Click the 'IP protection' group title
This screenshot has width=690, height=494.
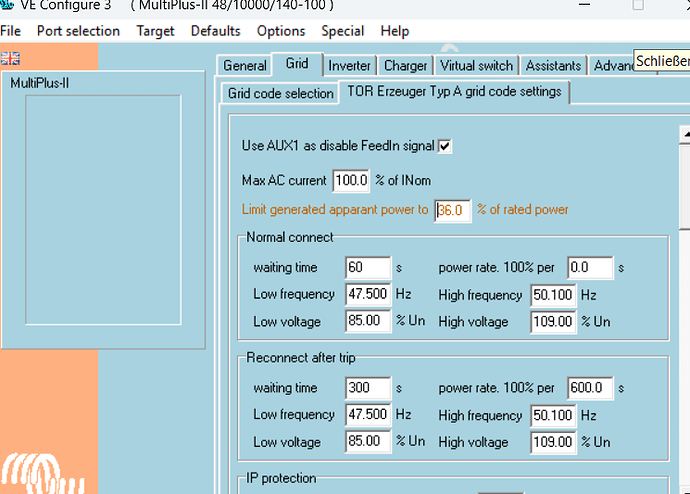tap(281, 478)
